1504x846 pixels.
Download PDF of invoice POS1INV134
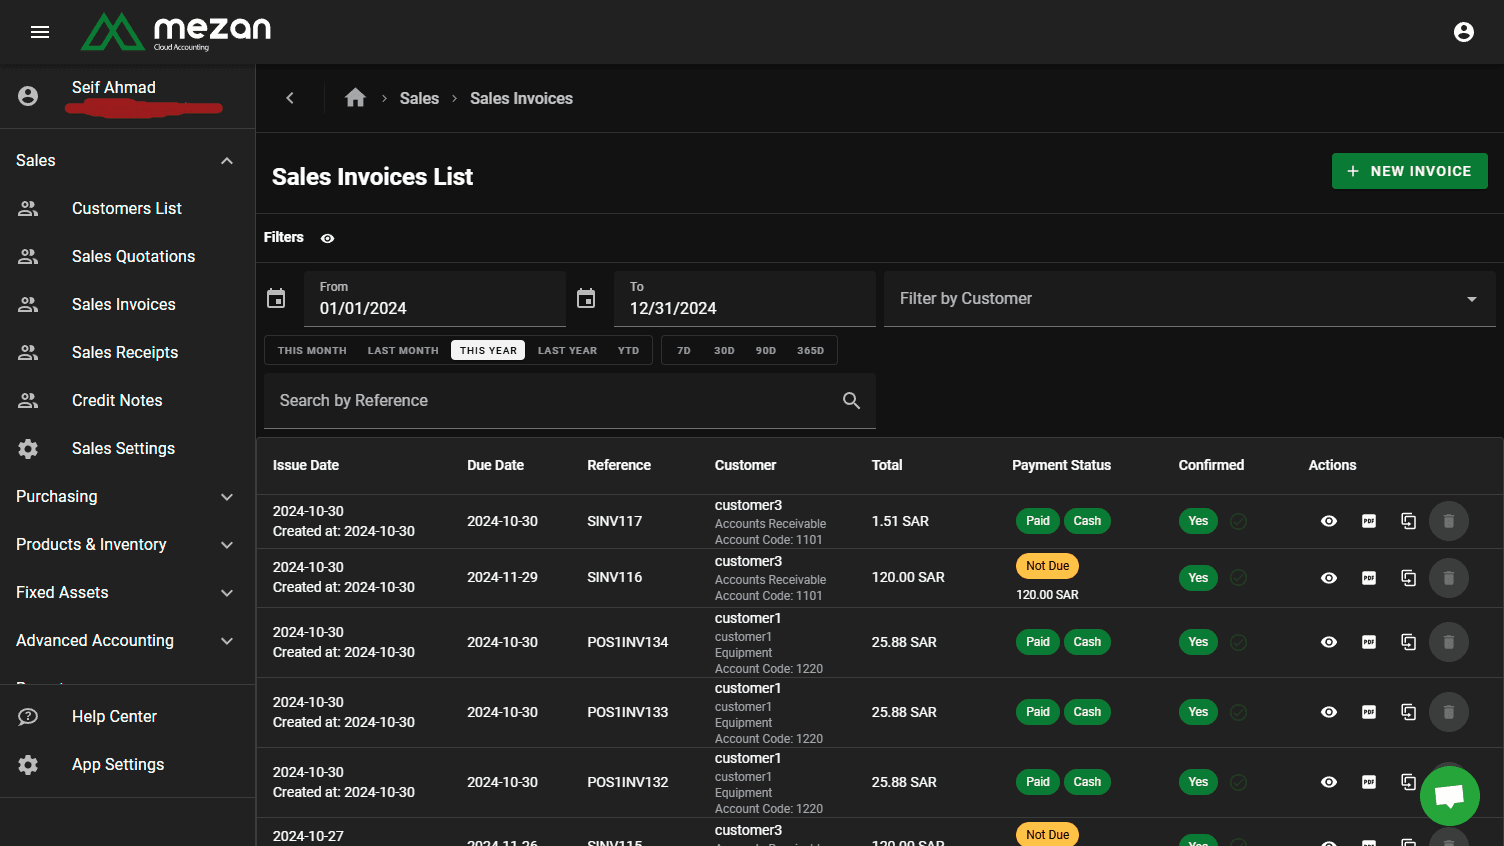(x=1369, y=642)
